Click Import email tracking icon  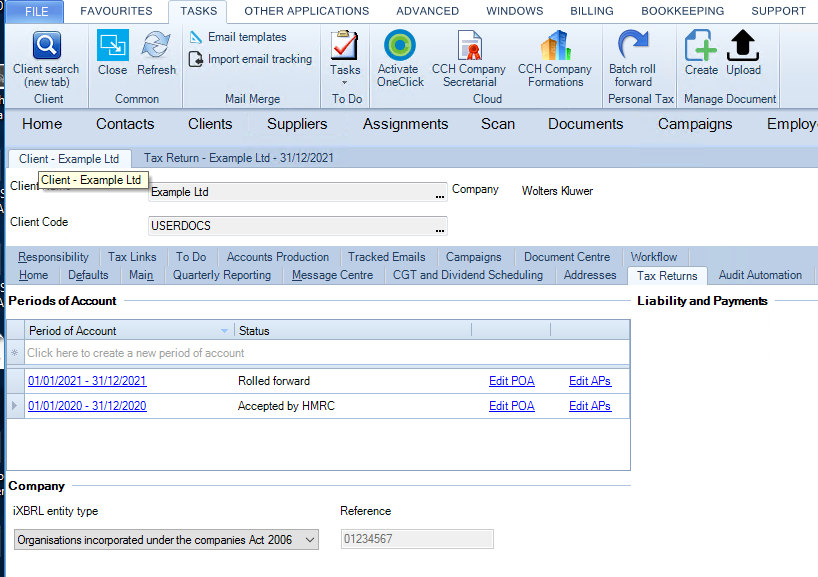point(196,59)
